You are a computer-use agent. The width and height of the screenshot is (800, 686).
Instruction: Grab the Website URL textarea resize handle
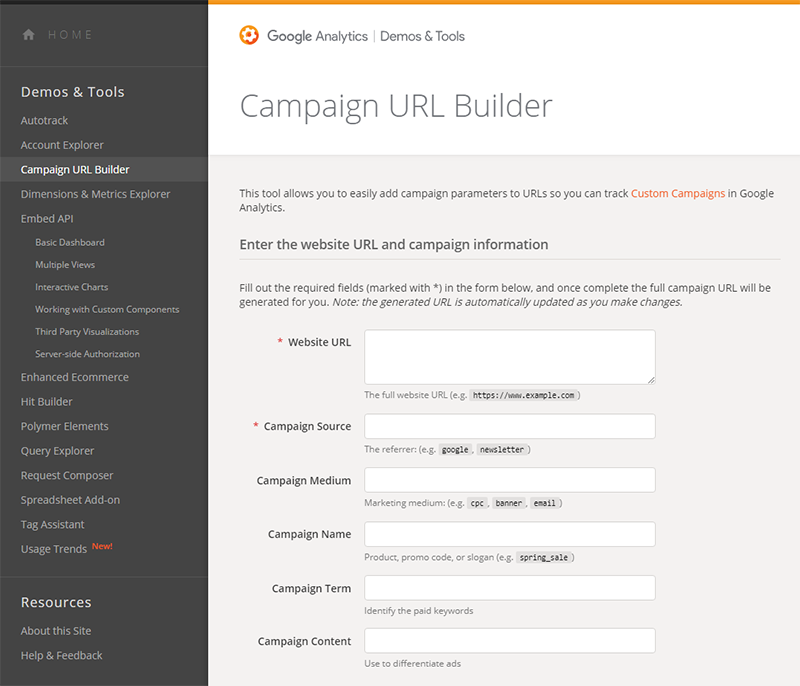tap(652, 380)
